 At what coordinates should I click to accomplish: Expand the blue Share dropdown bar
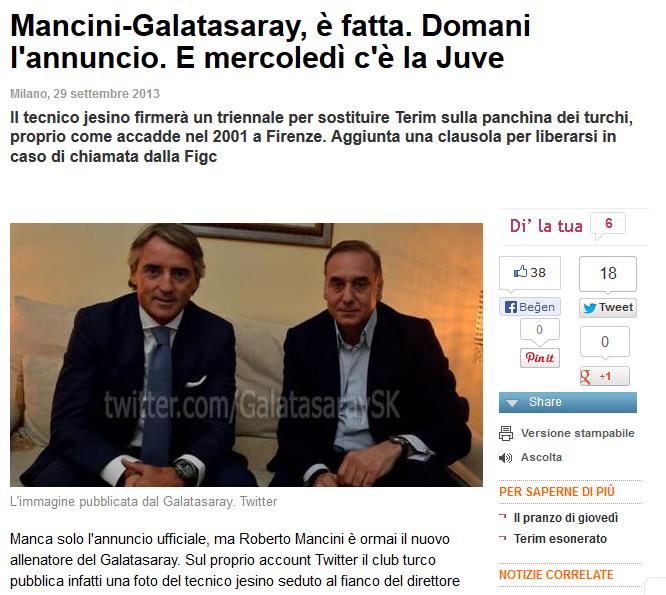(x=568, y=402)
